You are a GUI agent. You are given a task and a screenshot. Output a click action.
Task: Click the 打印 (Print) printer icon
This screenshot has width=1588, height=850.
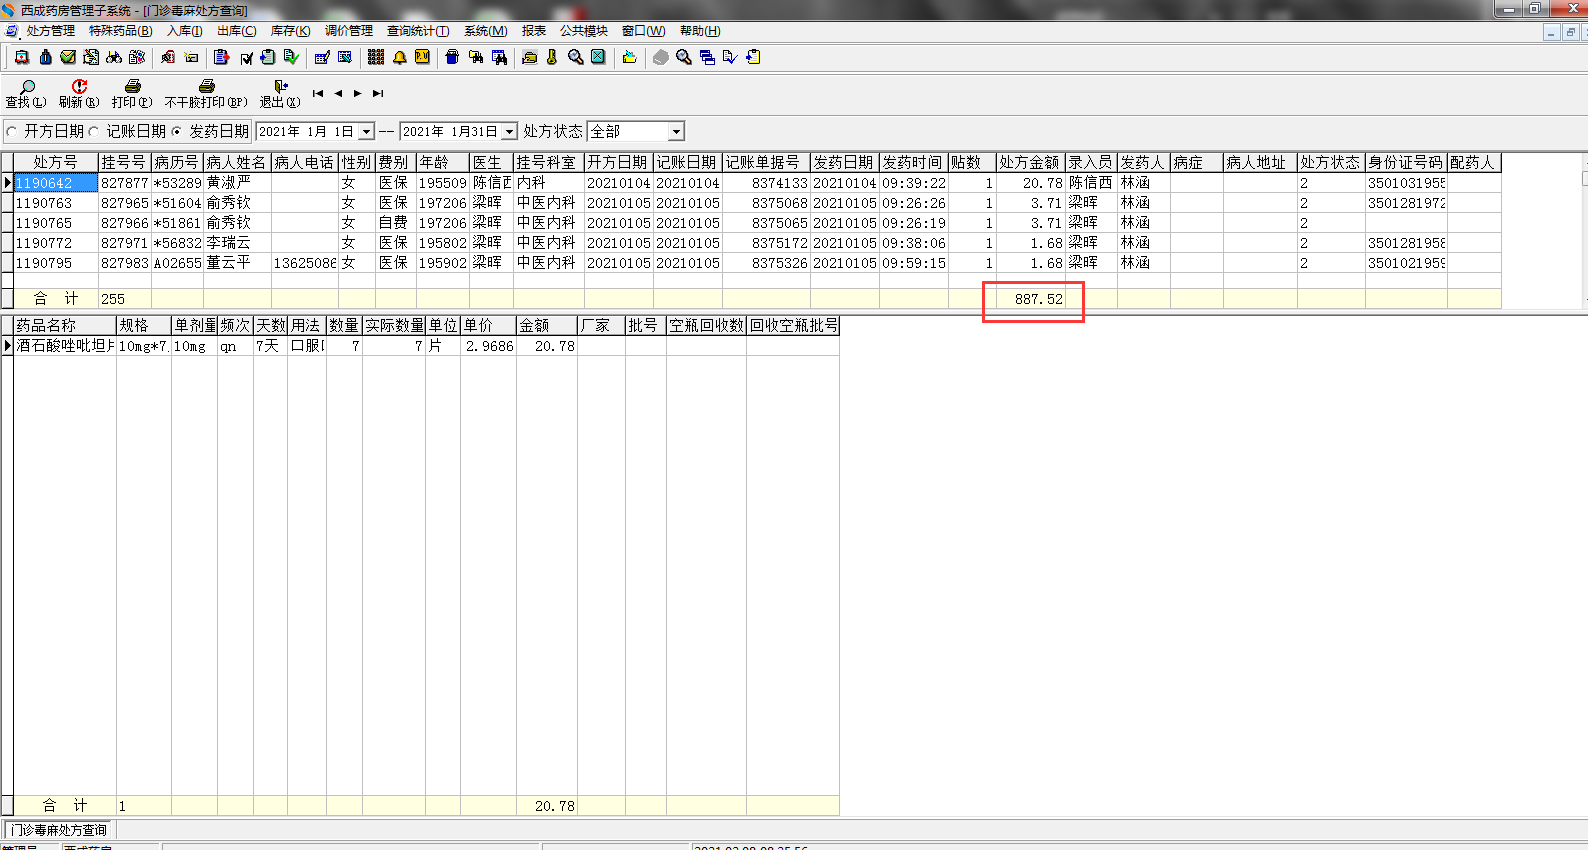point(132,88)
